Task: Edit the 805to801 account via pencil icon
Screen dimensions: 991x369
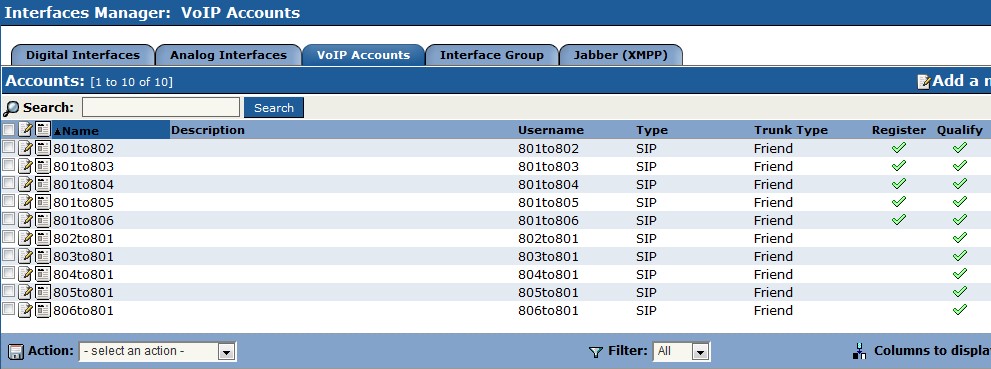Action: click(x=25, y=292)
